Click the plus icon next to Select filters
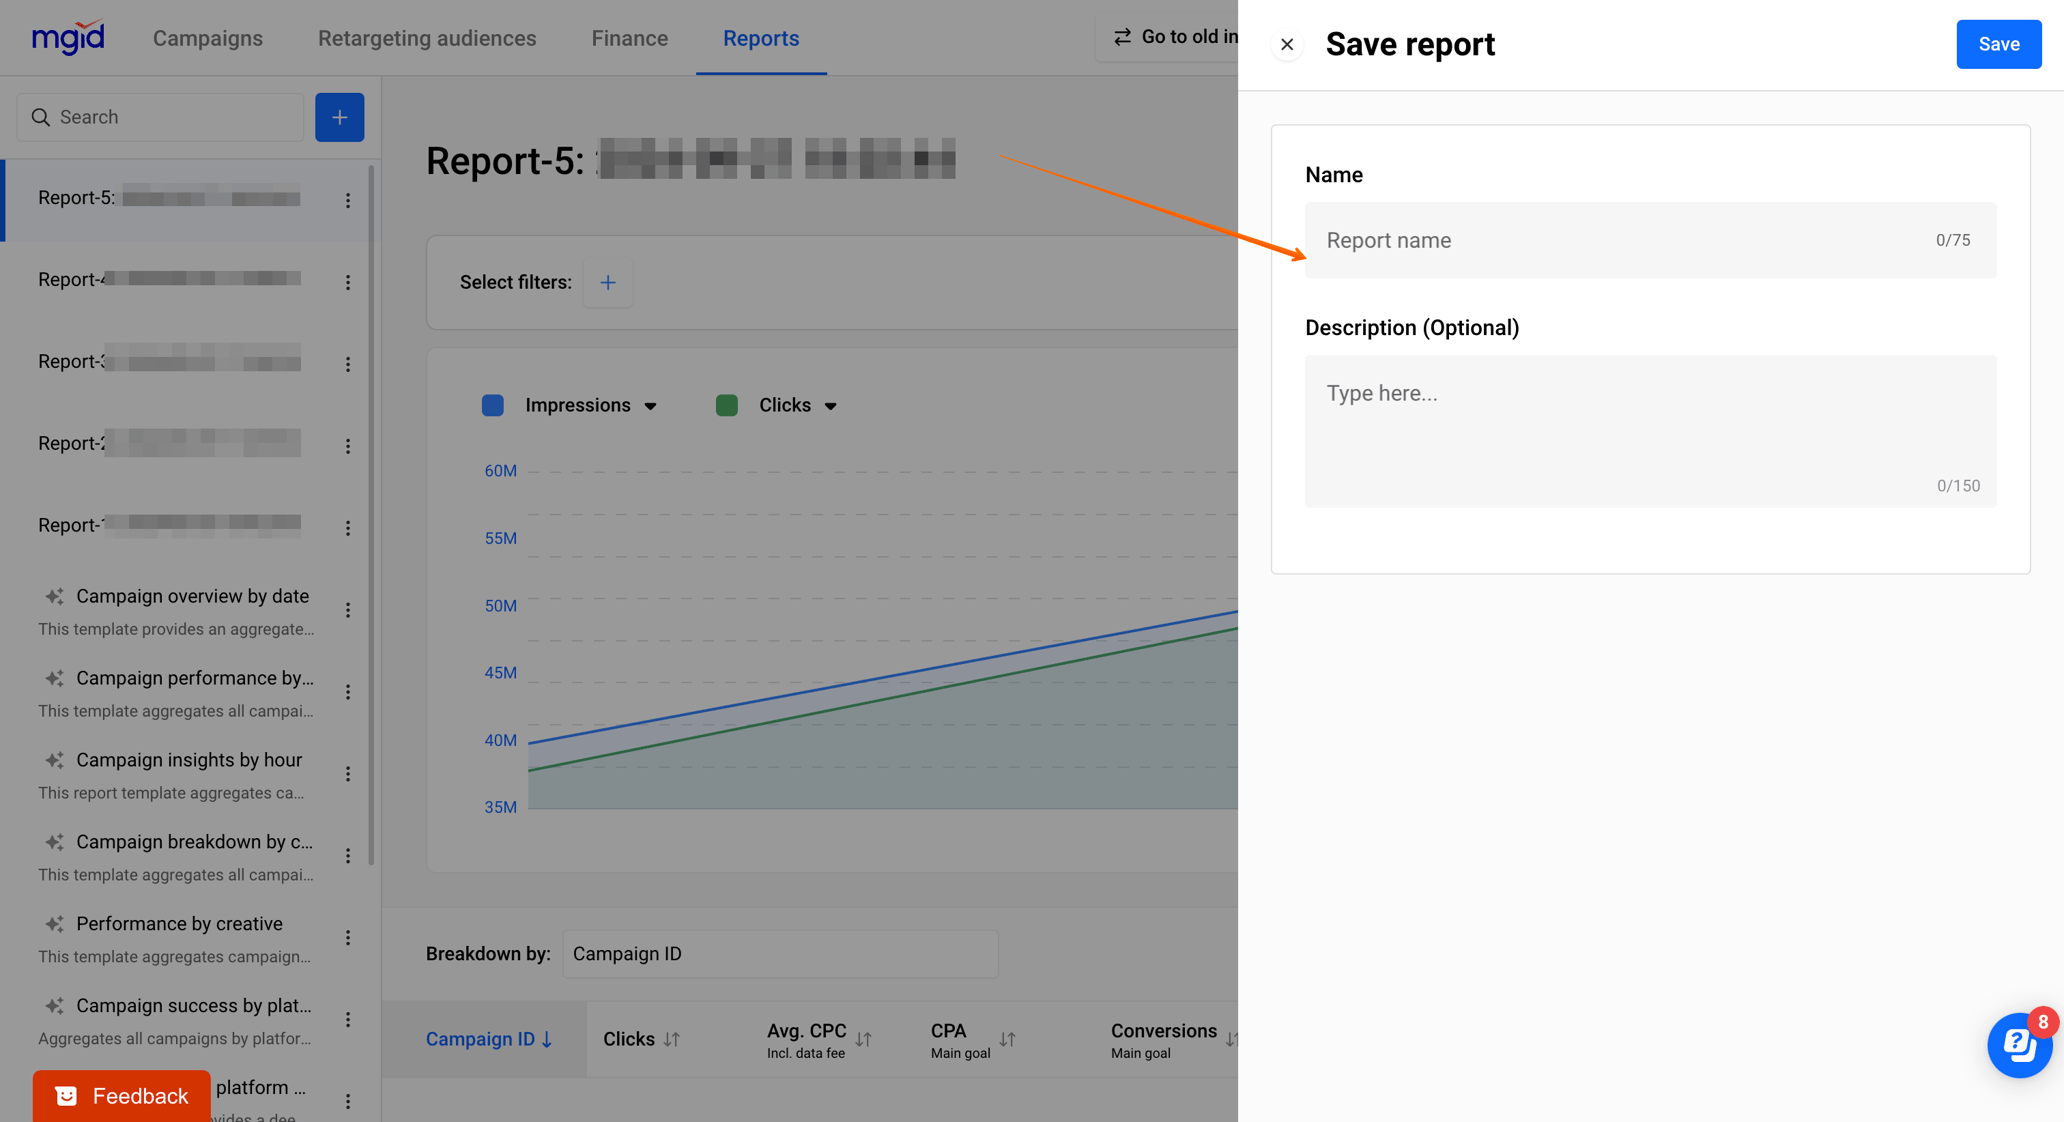The height and width of the screenshot is (1122, 2064). pos(608,282)
